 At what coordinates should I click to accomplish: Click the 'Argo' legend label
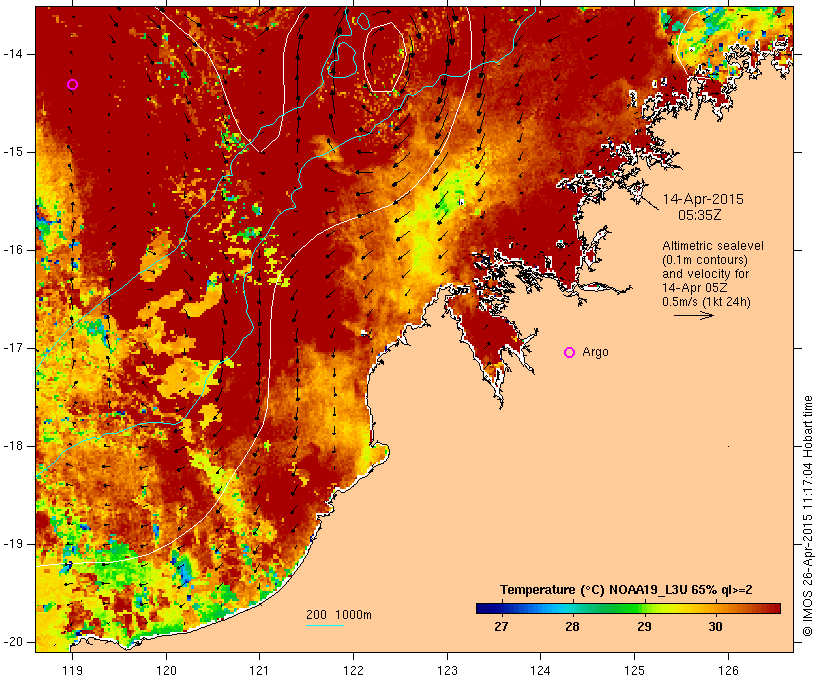point(595,352)
